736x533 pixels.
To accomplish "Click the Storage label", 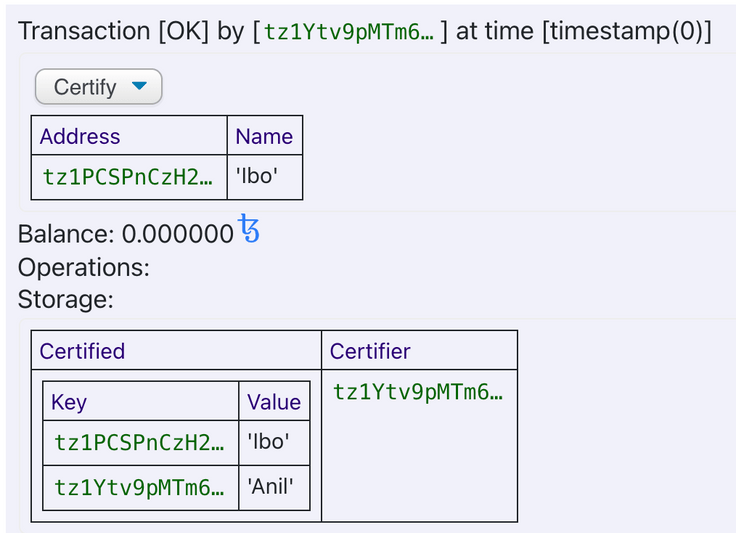I will 66,299.
